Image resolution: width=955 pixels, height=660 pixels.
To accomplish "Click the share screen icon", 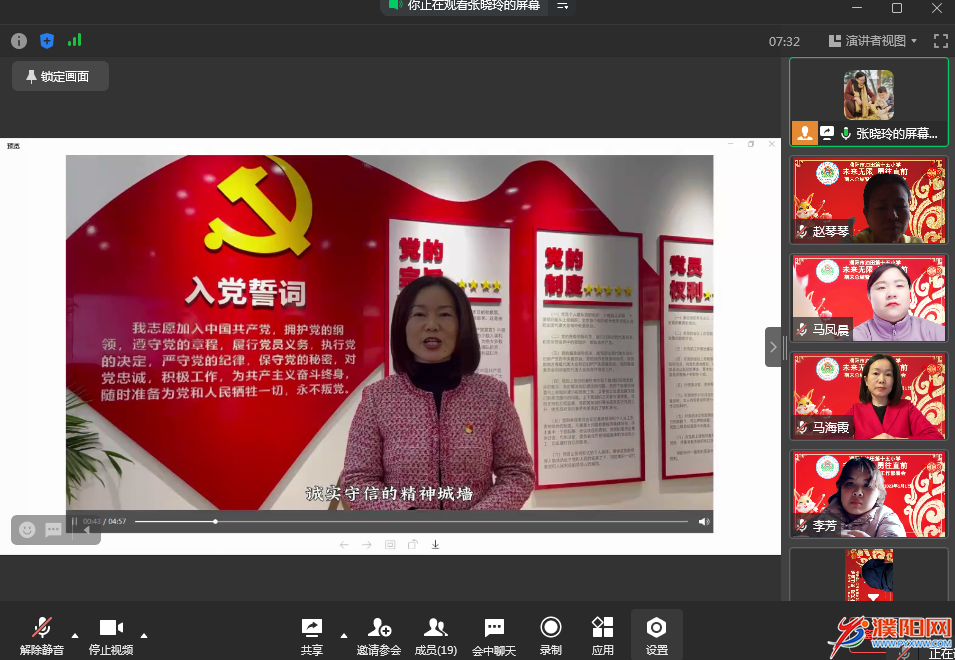I will [312, 628].
